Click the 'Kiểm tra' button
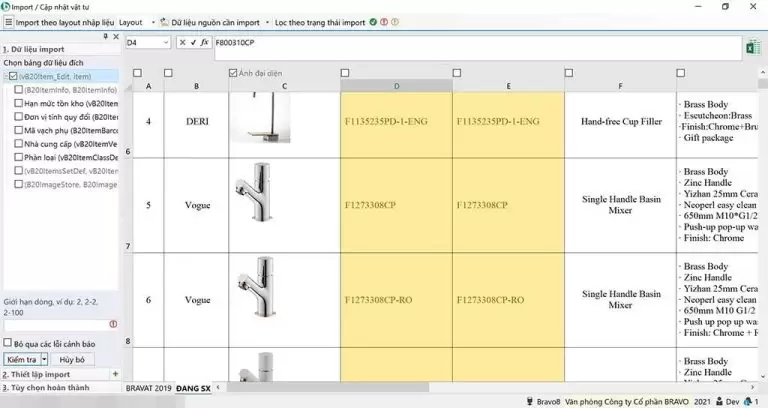The image size is (768, 408). (22, 359)
